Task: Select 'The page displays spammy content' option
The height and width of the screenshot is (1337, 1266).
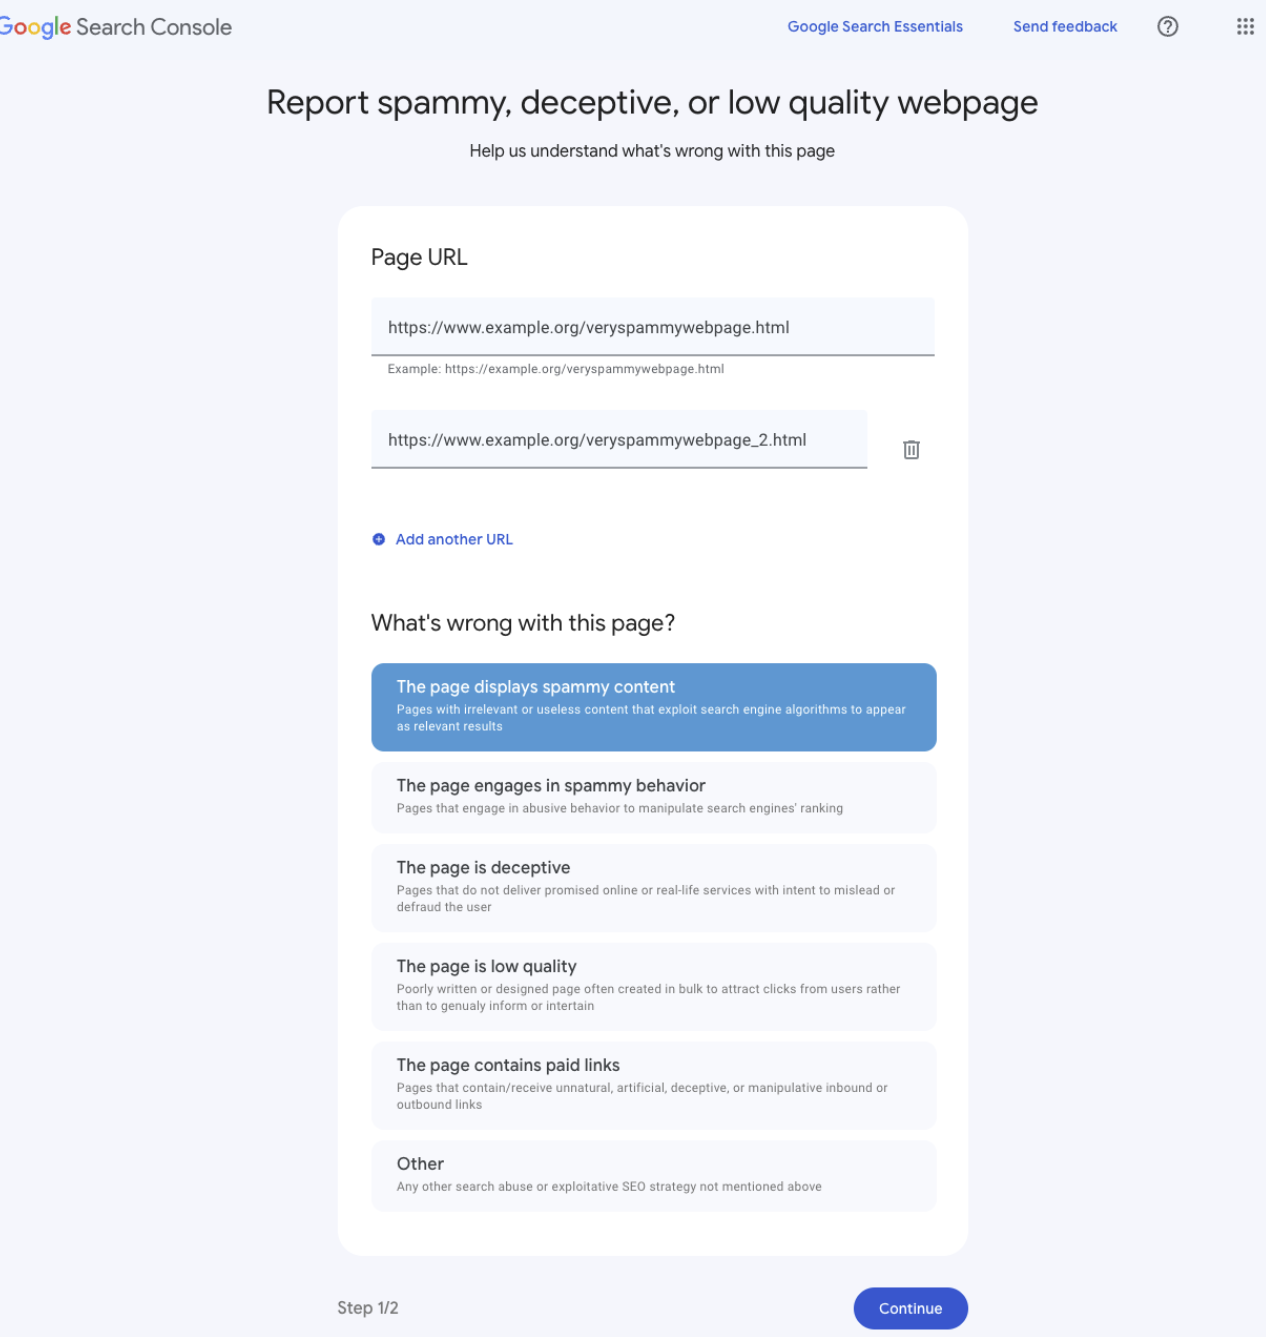Action: [653, 706]
